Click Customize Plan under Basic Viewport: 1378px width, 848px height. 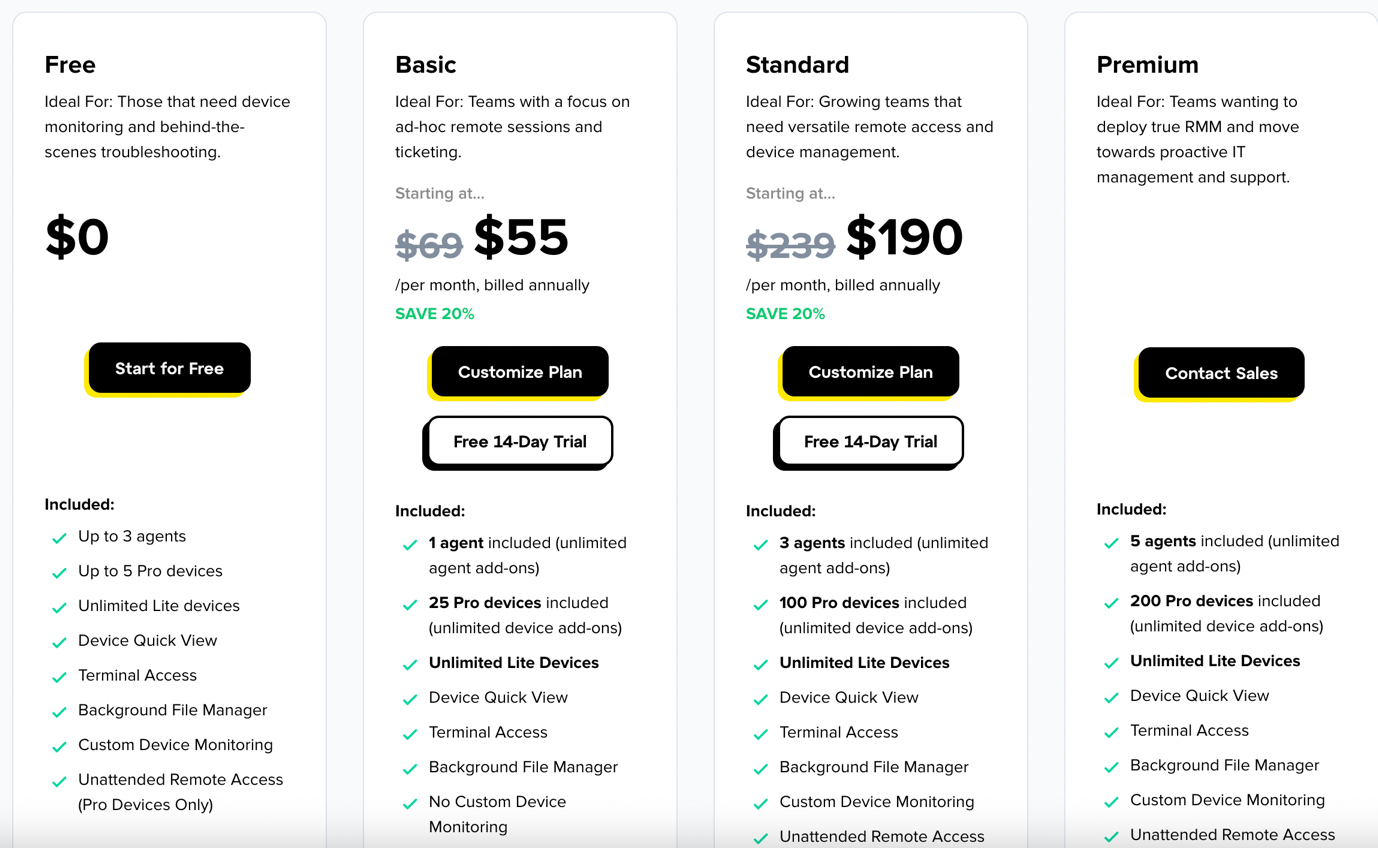pos(518,372)
